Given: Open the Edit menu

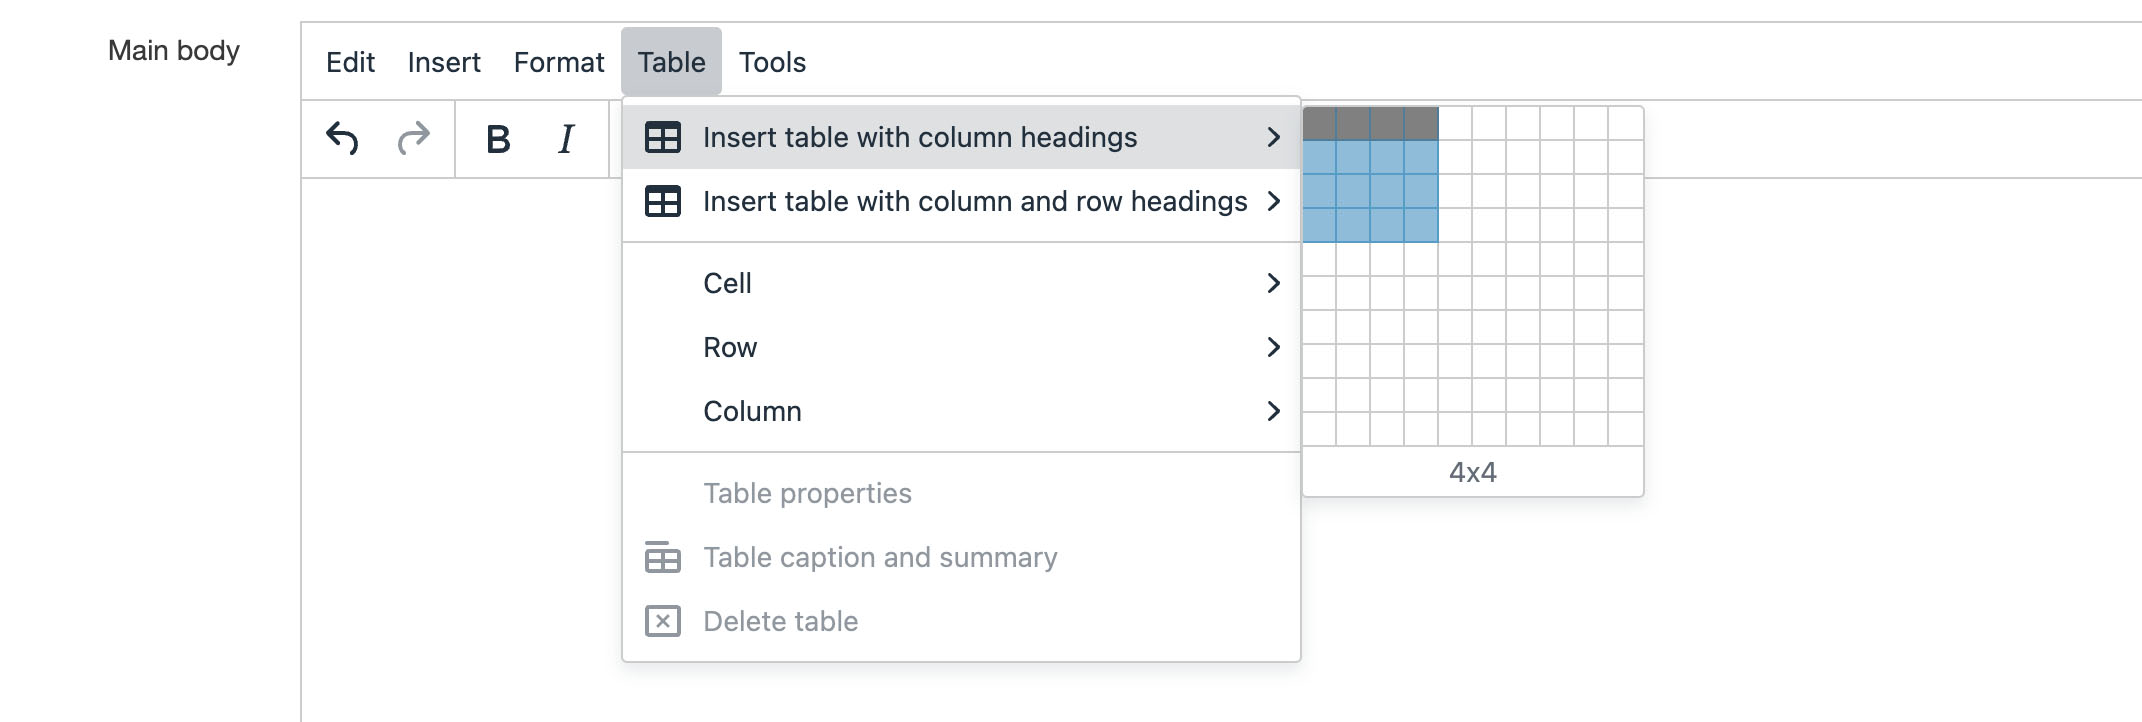Looking at the screenshot, I should coord(350,62).
